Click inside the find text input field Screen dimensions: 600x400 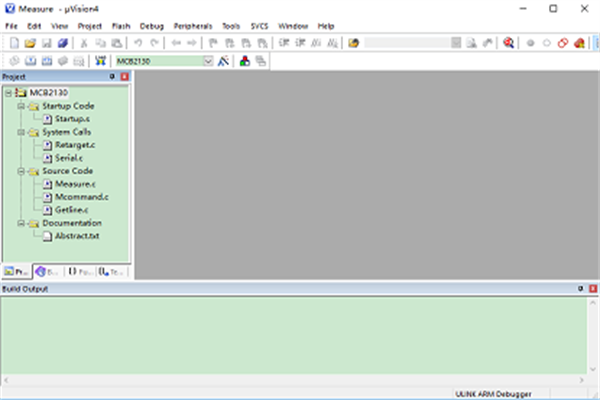(x=407, y=43)
